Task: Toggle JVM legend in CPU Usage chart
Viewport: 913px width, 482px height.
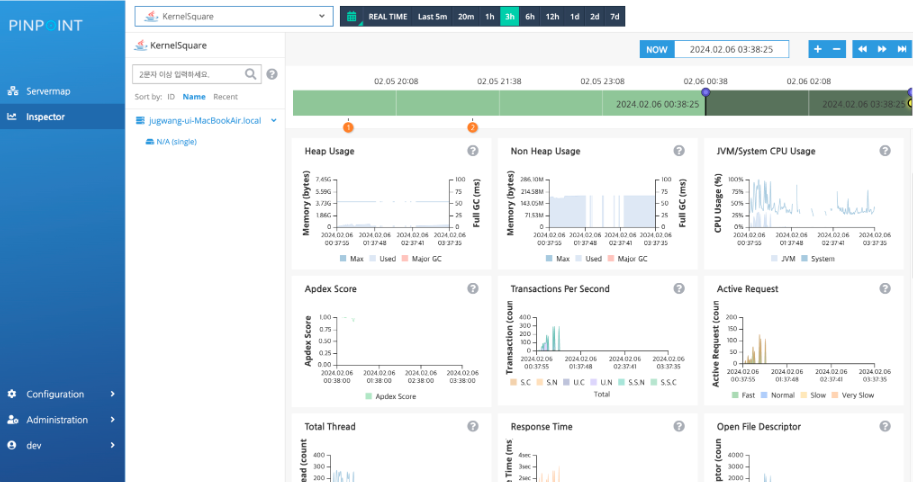Action: point(783,258)
